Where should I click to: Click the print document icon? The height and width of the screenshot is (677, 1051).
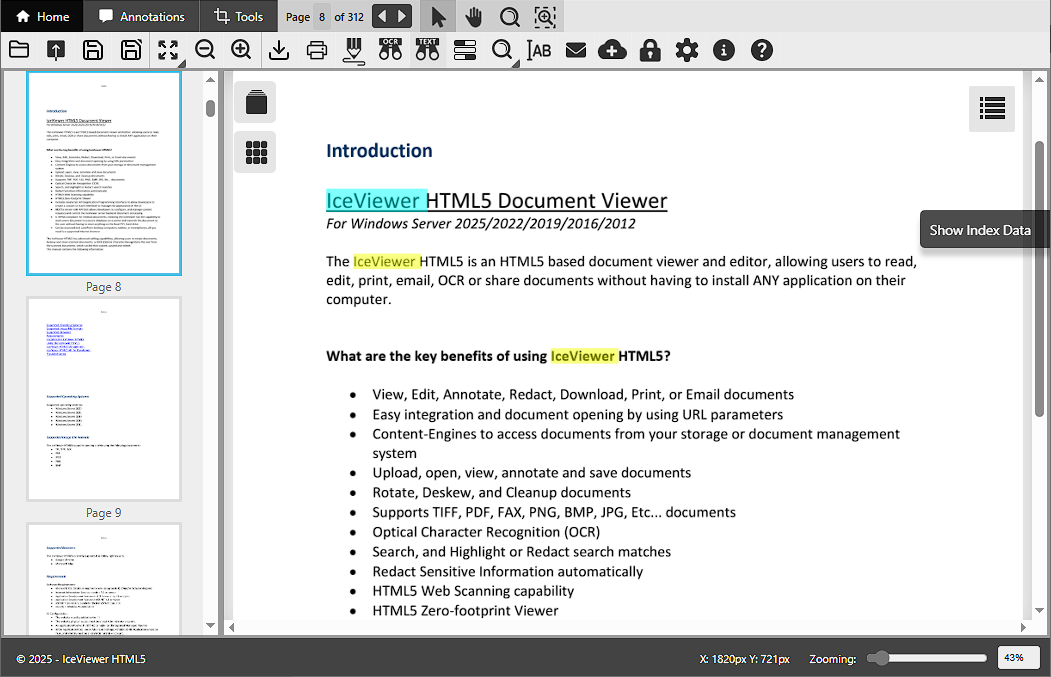pyautogui.click(x=317, y=50)
